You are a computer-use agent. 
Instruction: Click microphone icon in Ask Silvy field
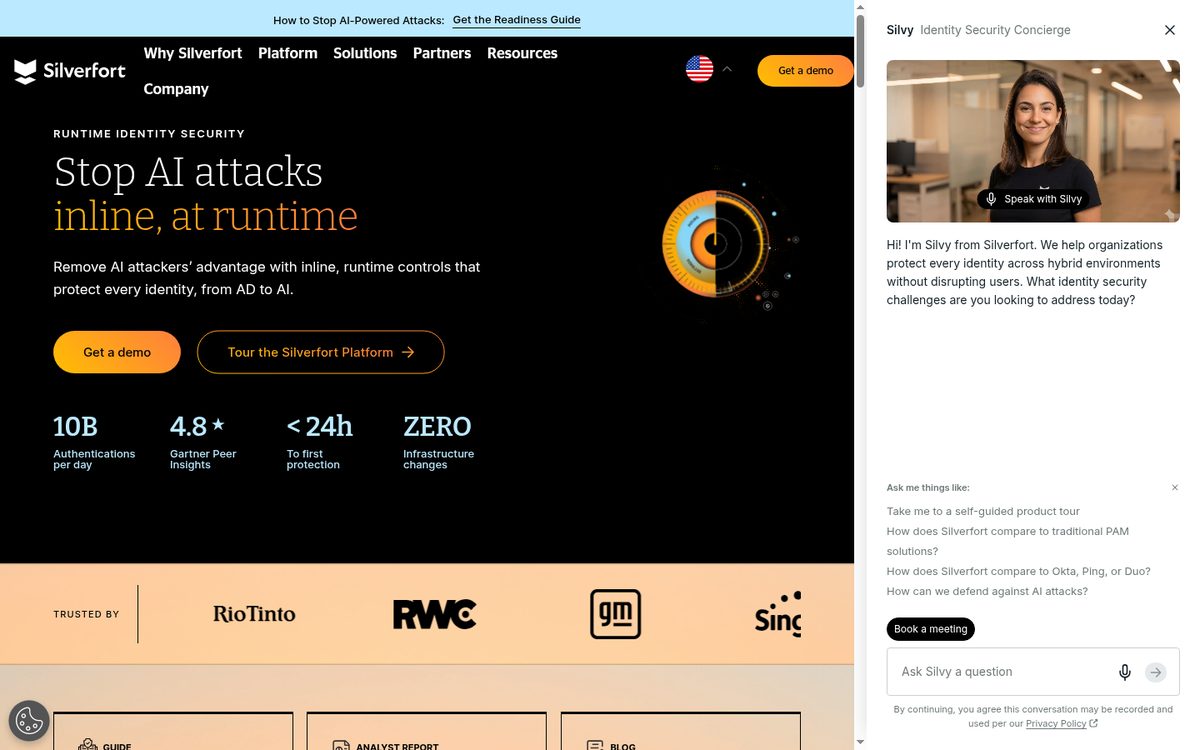pyautogui.click(x=1125, y=672)
